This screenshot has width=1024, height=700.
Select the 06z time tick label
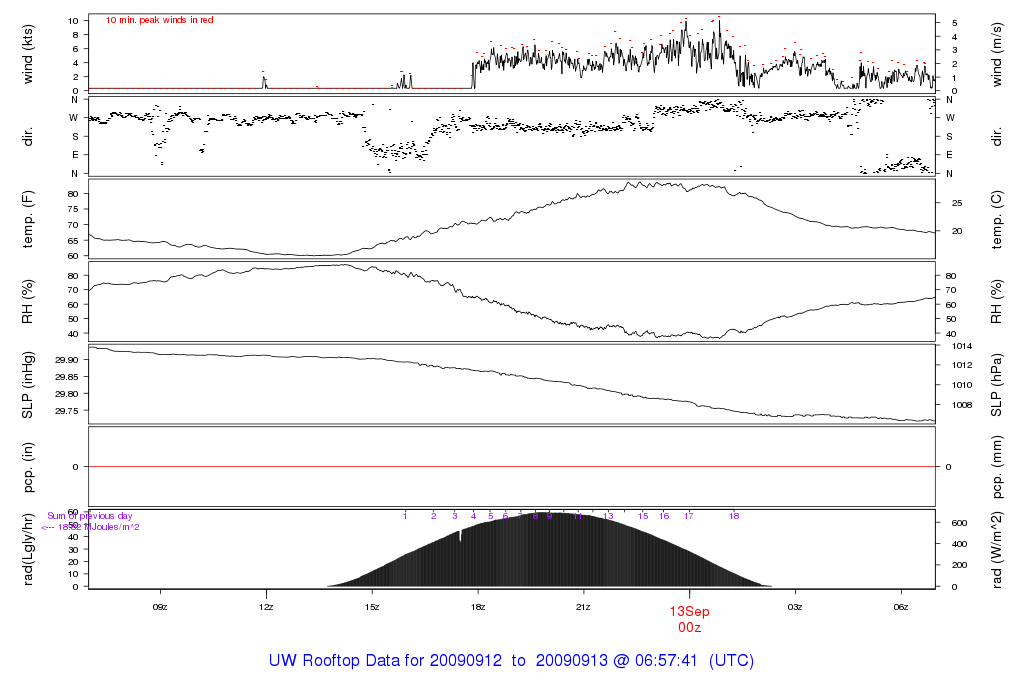tap(901, 607)
